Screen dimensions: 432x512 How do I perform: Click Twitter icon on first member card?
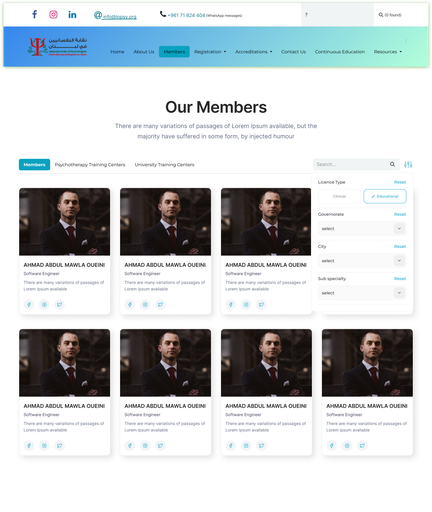59,304
